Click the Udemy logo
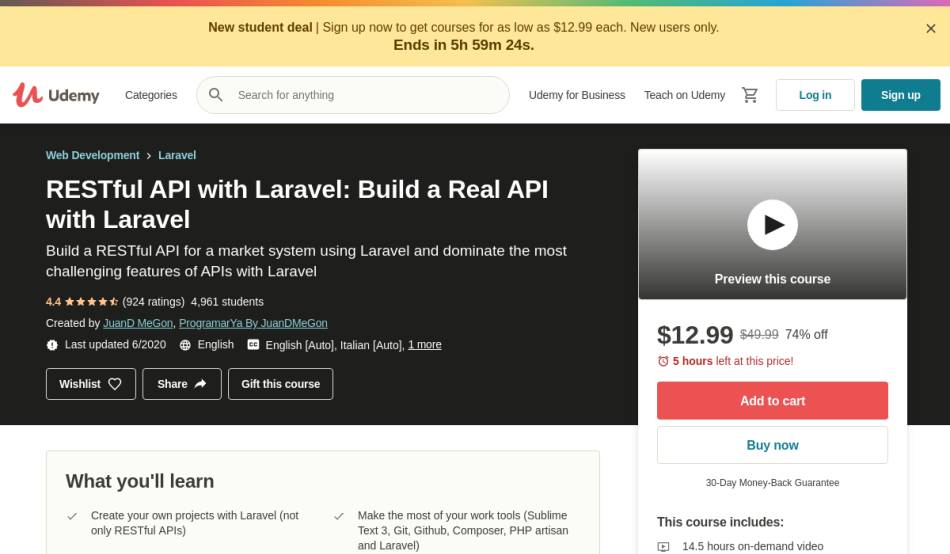Image resolution: width=950 pixels, height=554 pixels. [x=56, y=95]
